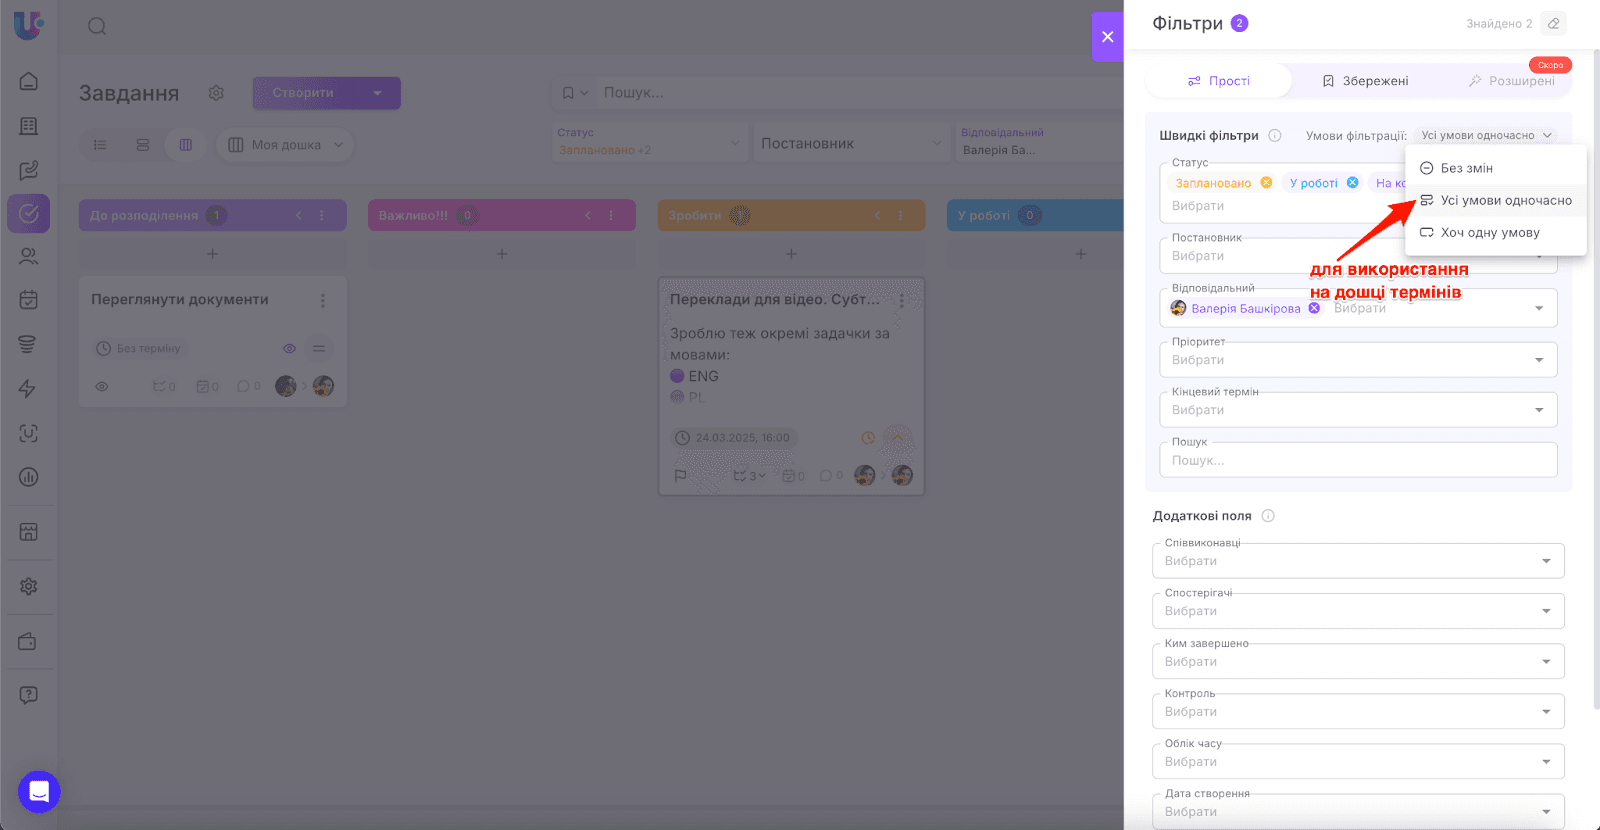Click the info icon beside Швидкі фільтри
The image size is (1600, 830).
(x=1275, y=135)
